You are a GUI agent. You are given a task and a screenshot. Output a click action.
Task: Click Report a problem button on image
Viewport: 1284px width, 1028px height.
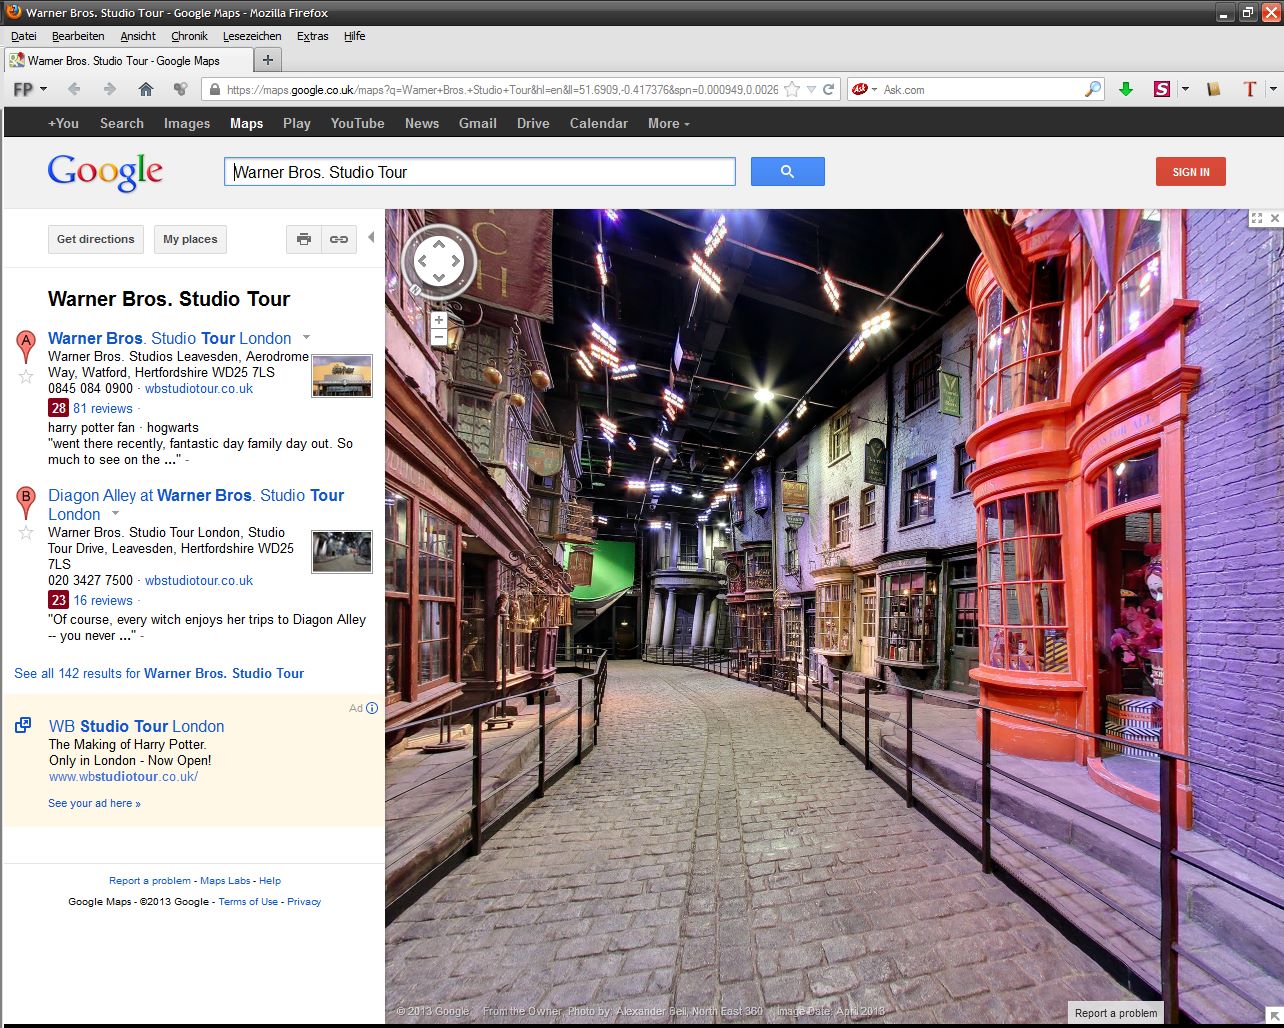(x=1116, y=1012)
